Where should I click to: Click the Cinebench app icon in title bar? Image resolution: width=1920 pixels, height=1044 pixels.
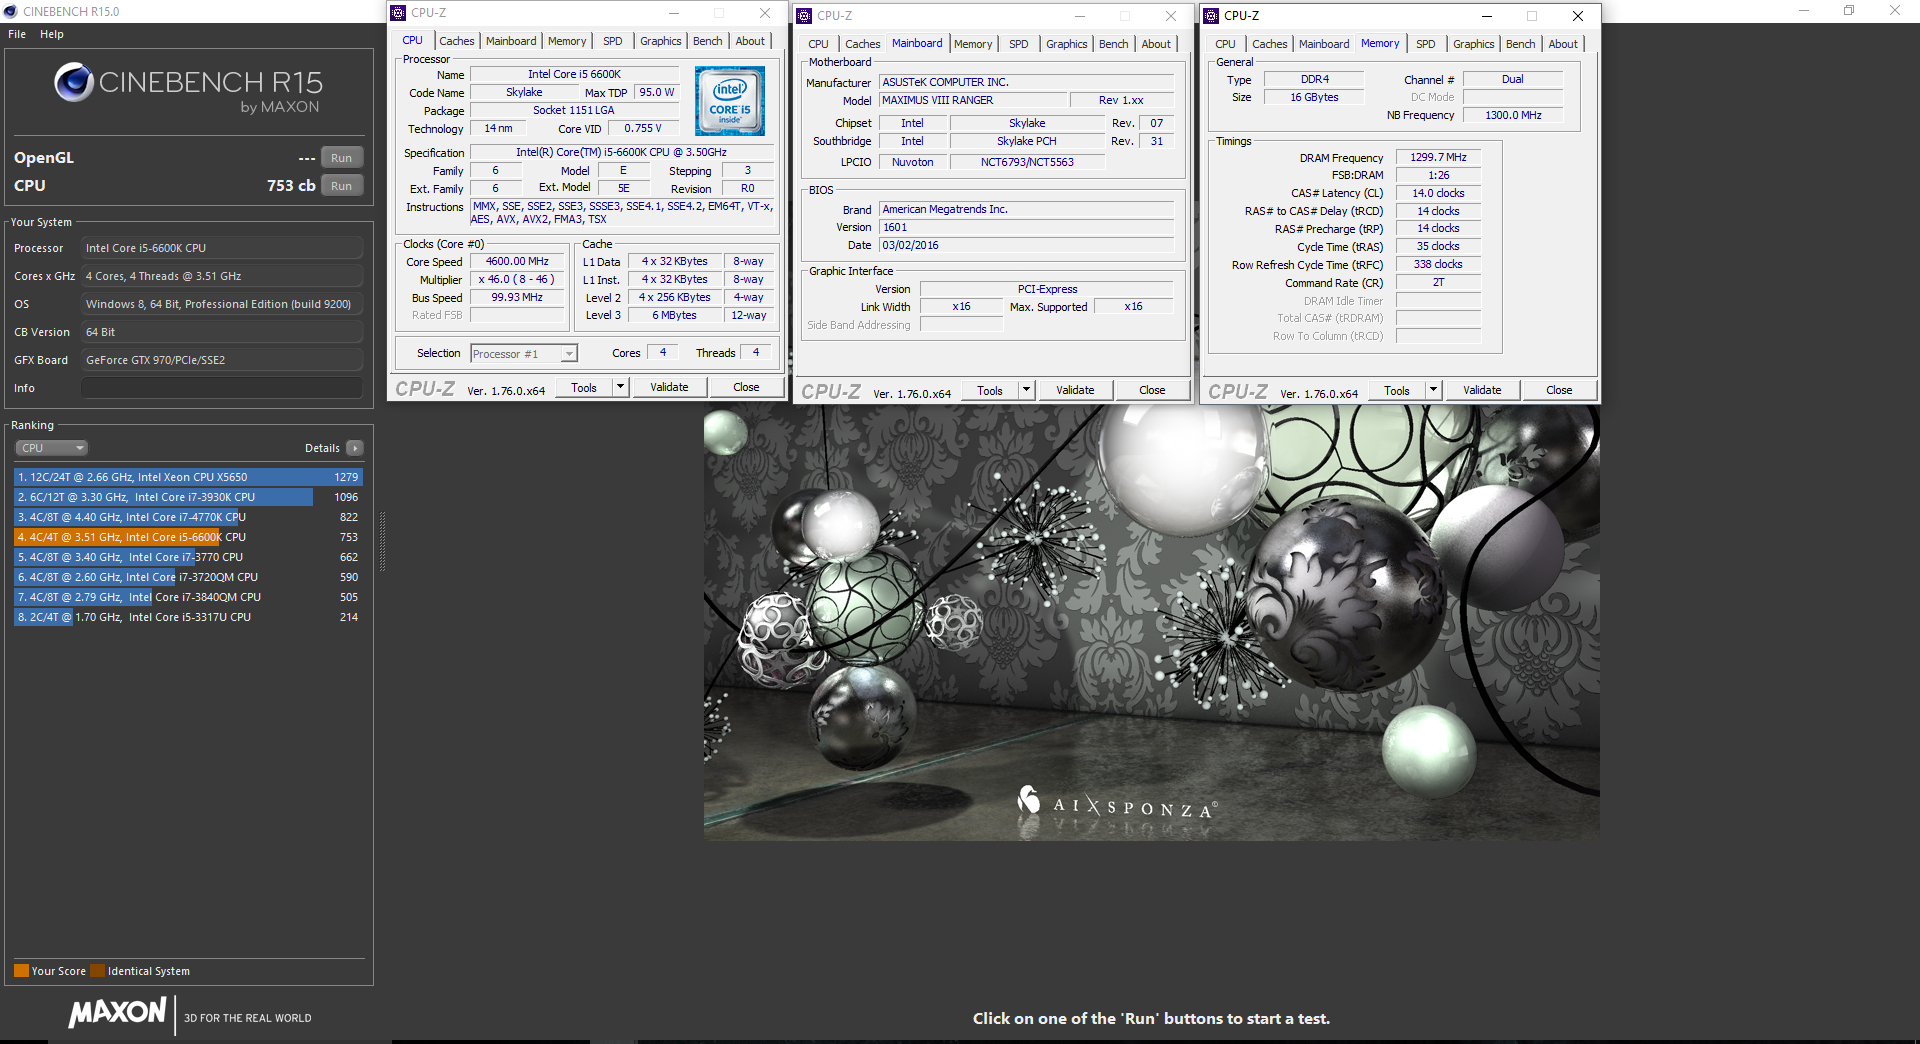11,11
